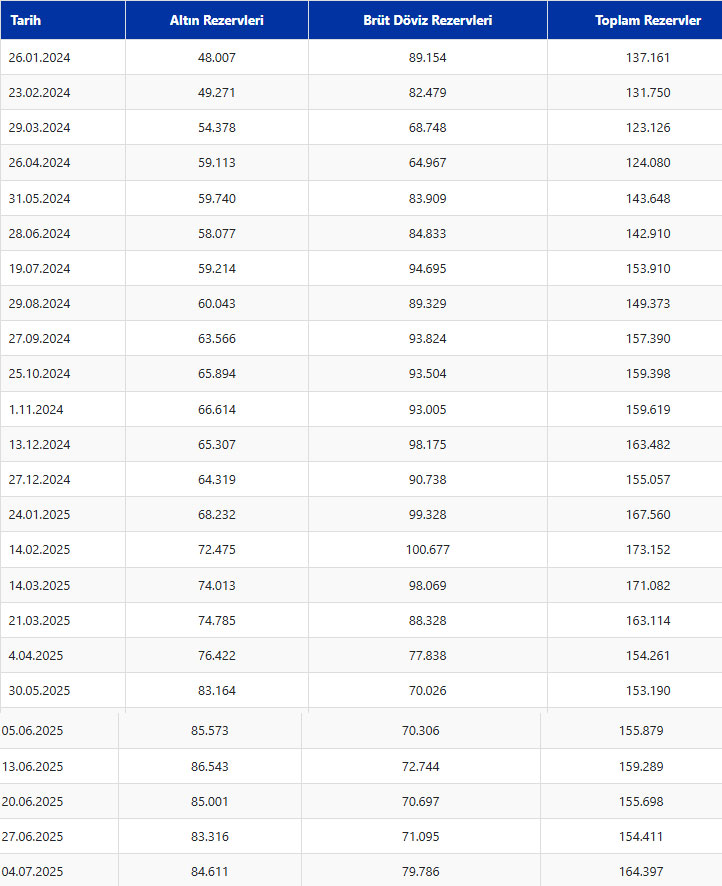Image resolution: width=722 pixels, height=886 pixels.
Task: Click the 68.748 gross currency cell
Action: [x=428, y=127]
